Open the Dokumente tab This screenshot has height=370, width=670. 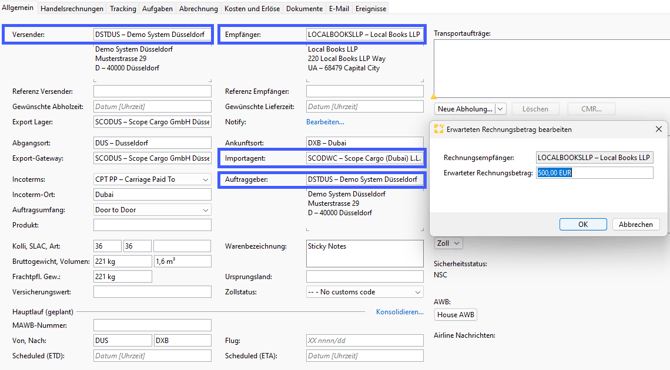pyautogui.click(x=304, y=9)
